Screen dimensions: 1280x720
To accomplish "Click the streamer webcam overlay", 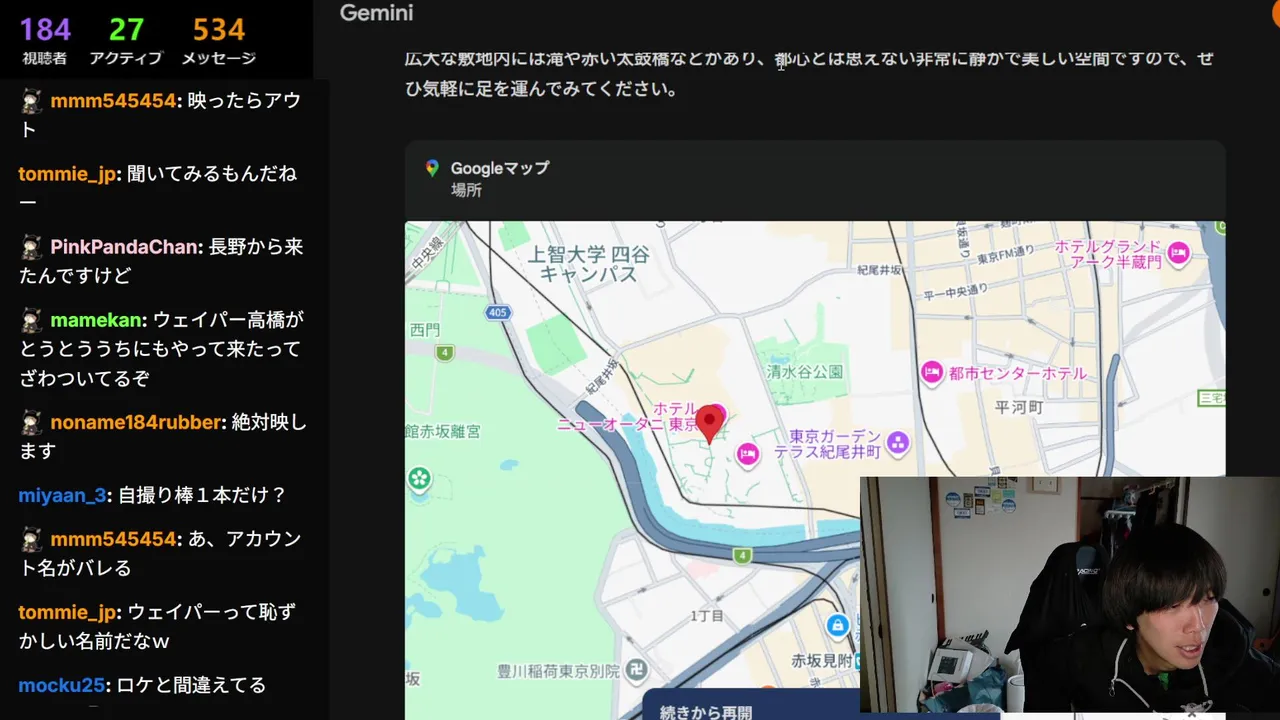I will pos(1070,595).
